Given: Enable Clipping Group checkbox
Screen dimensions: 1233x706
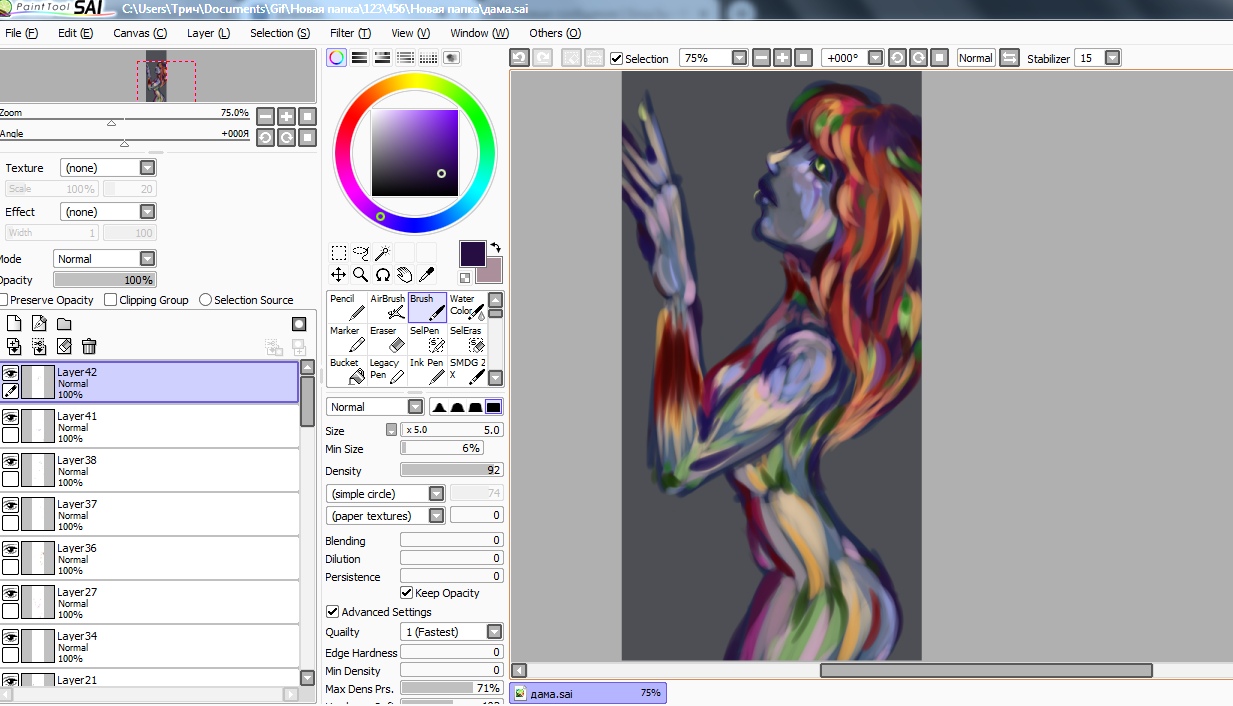Looking at the screenshot, I should [x=111, y=300].
